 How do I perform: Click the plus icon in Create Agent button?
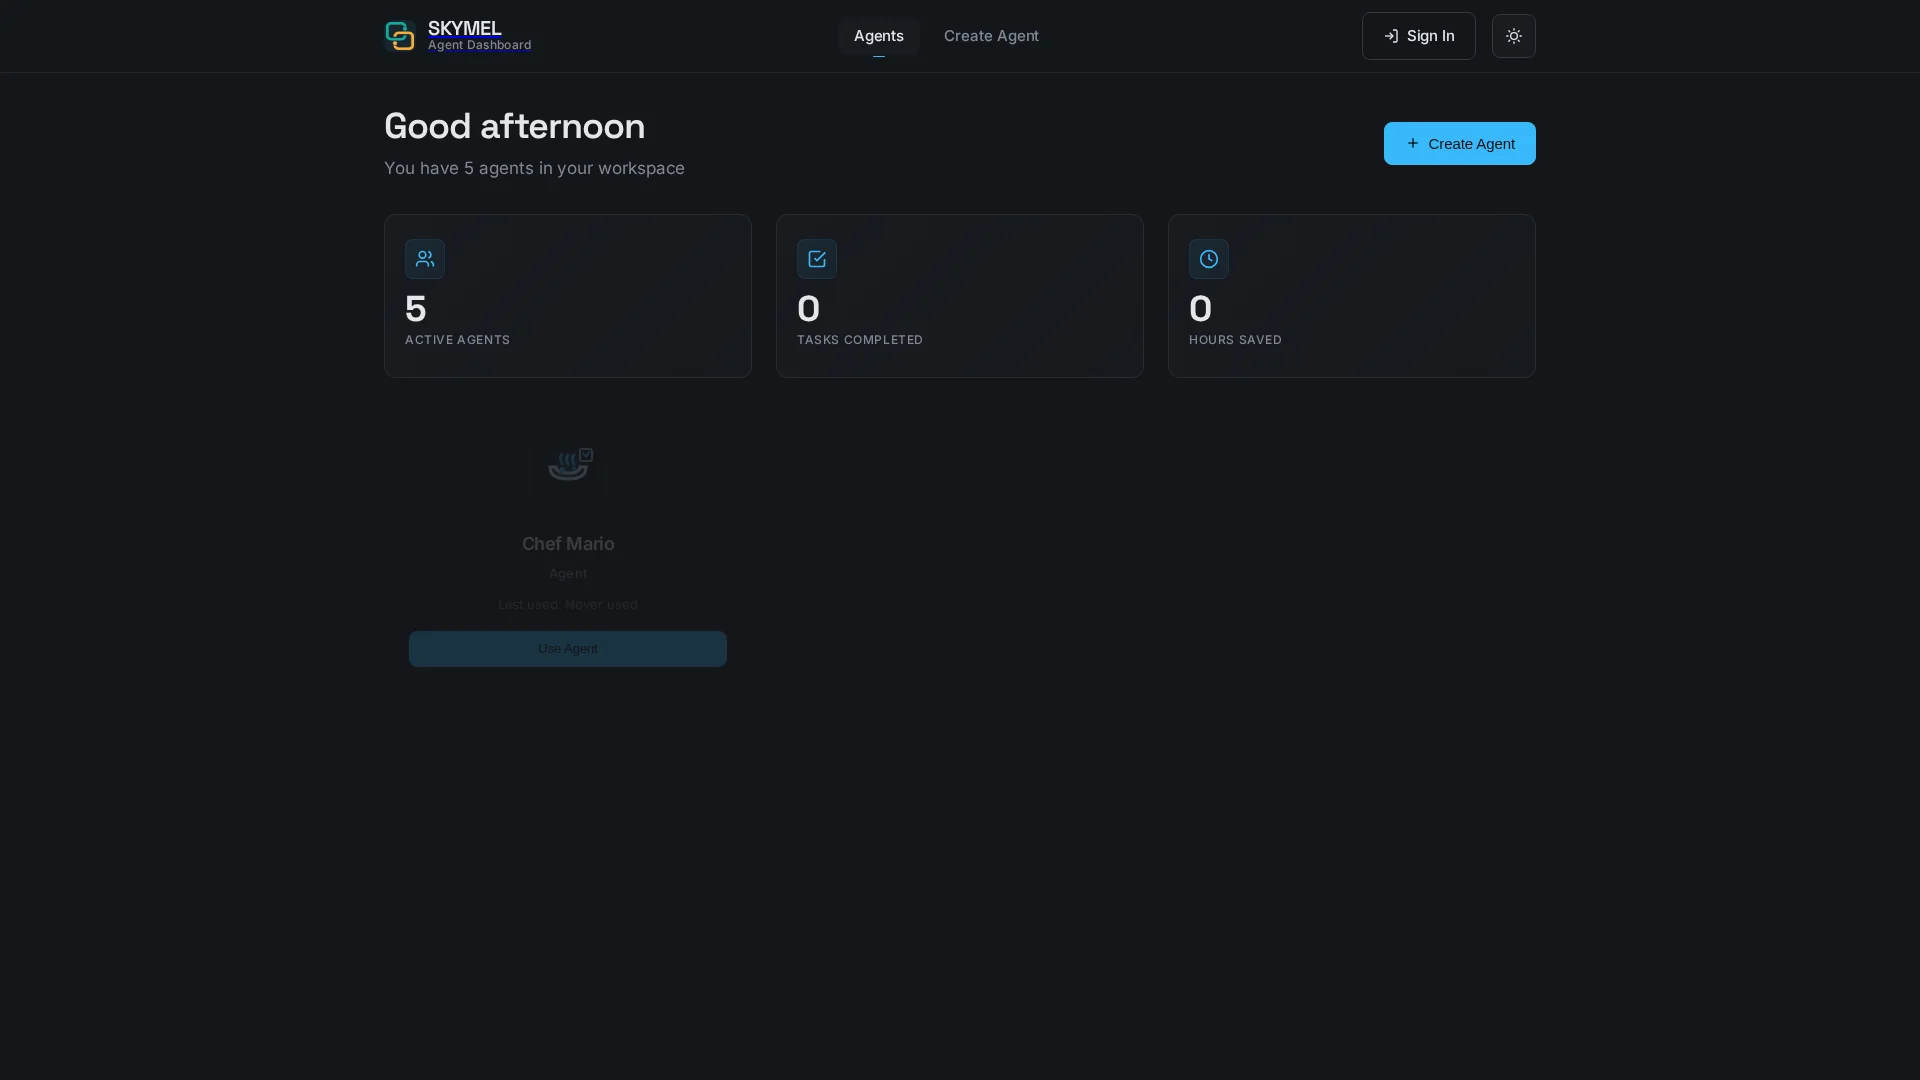tap(1412, 143)
